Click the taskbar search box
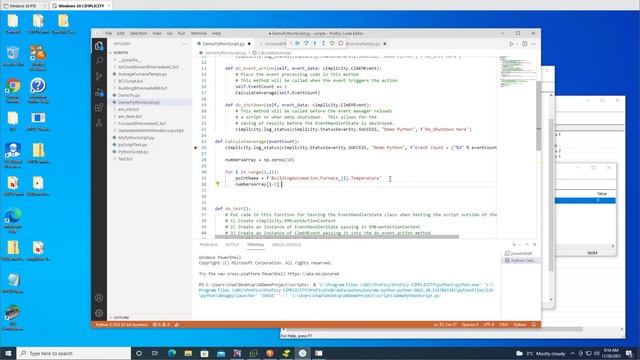The image size is (640, 360). point(73,353)
